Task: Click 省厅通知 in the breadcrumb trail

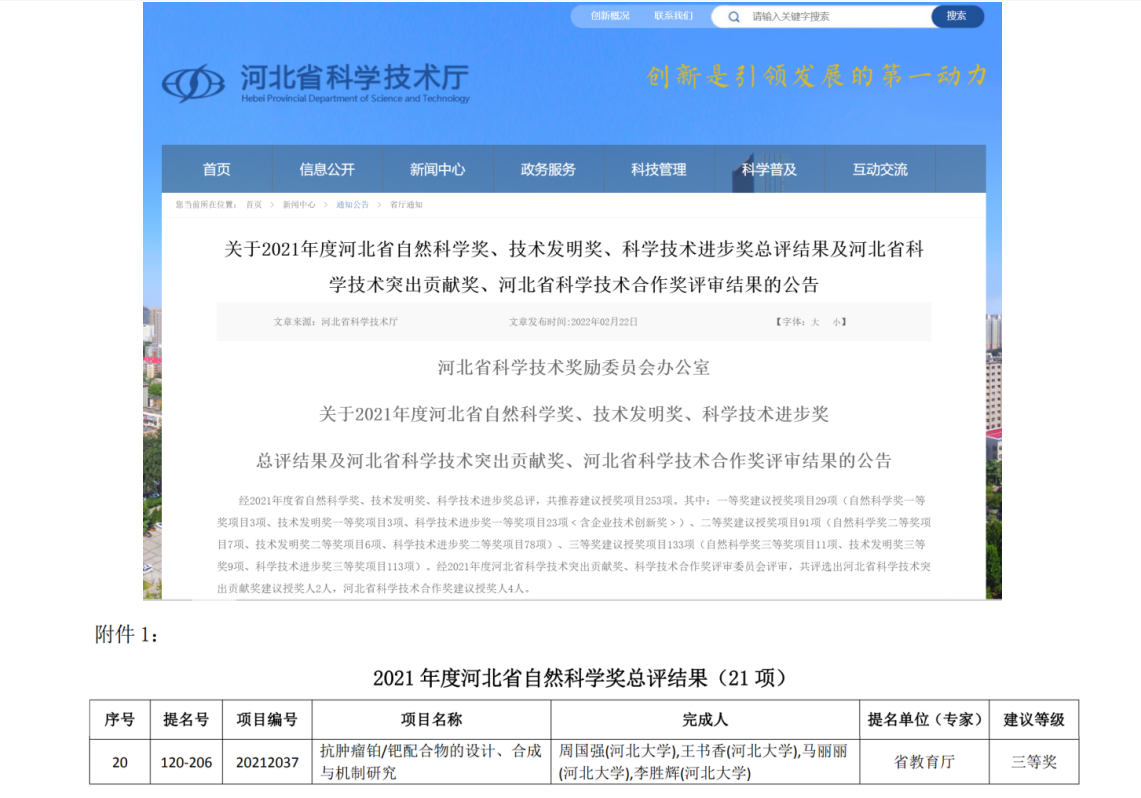Action: tap(406, 205)
